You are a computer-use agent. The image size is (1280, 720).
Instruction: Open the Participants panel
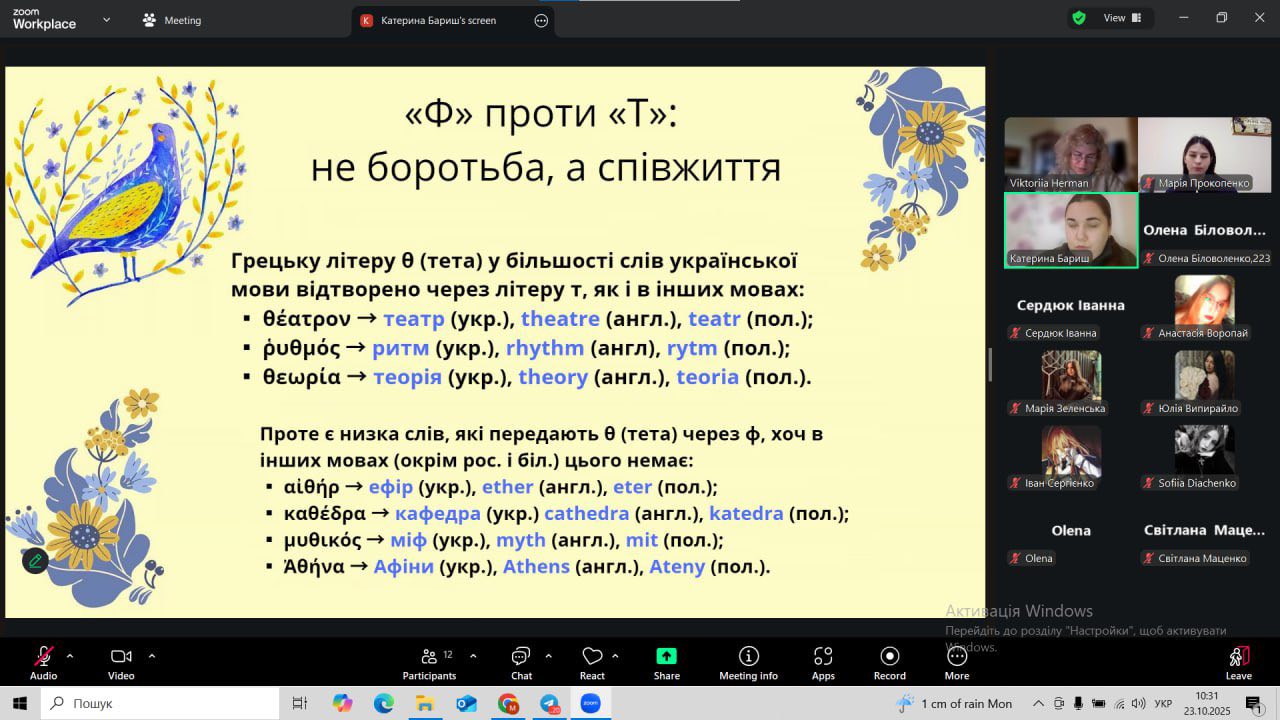[429, 662]
